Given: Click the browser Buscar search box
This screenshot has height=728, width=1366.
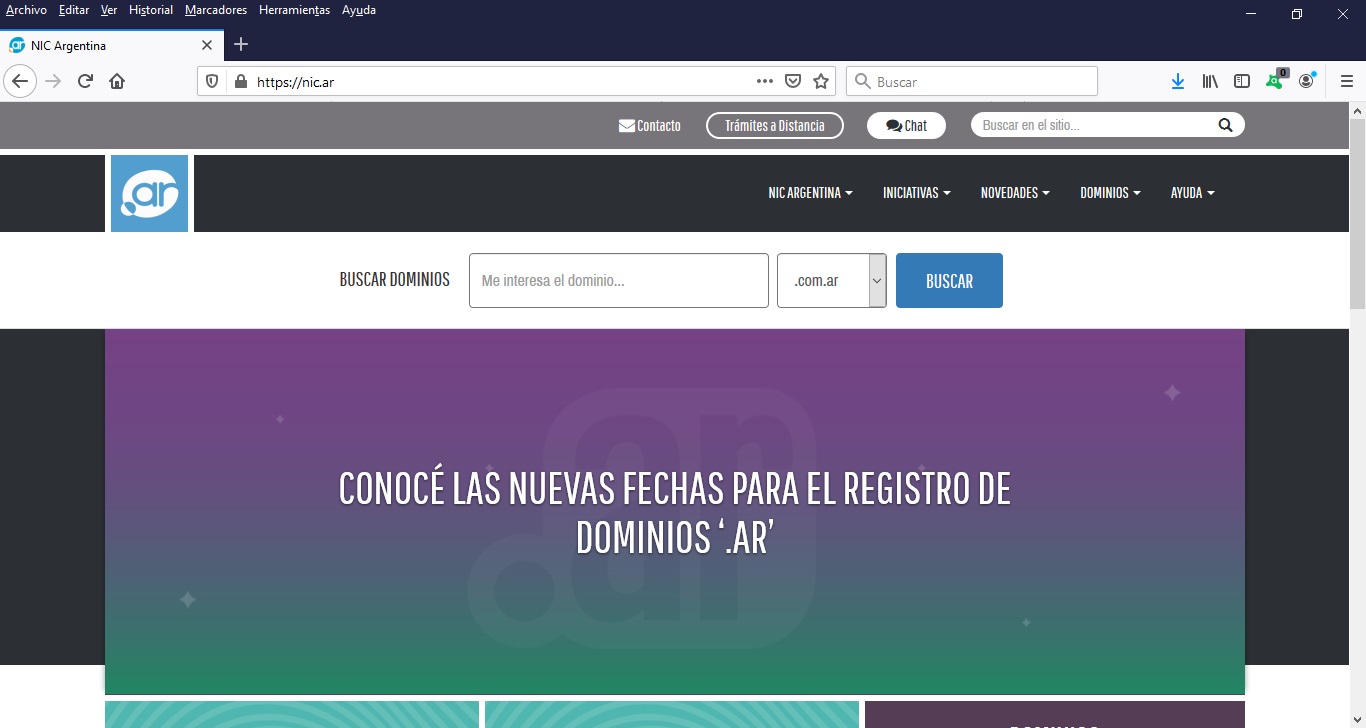Looking at the screenshot, I should pos(972,82).
